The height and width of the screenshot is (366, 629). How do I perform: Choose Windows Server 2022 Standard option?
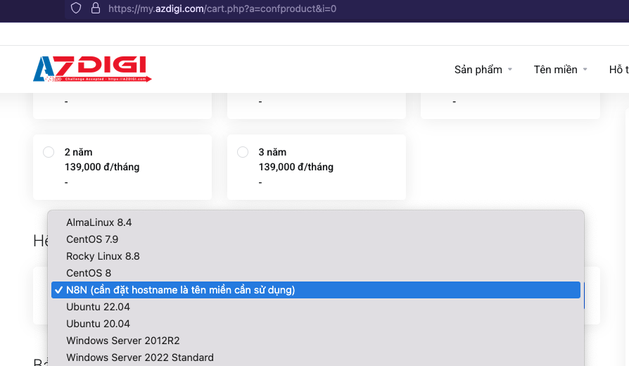(x=316, y=357)
